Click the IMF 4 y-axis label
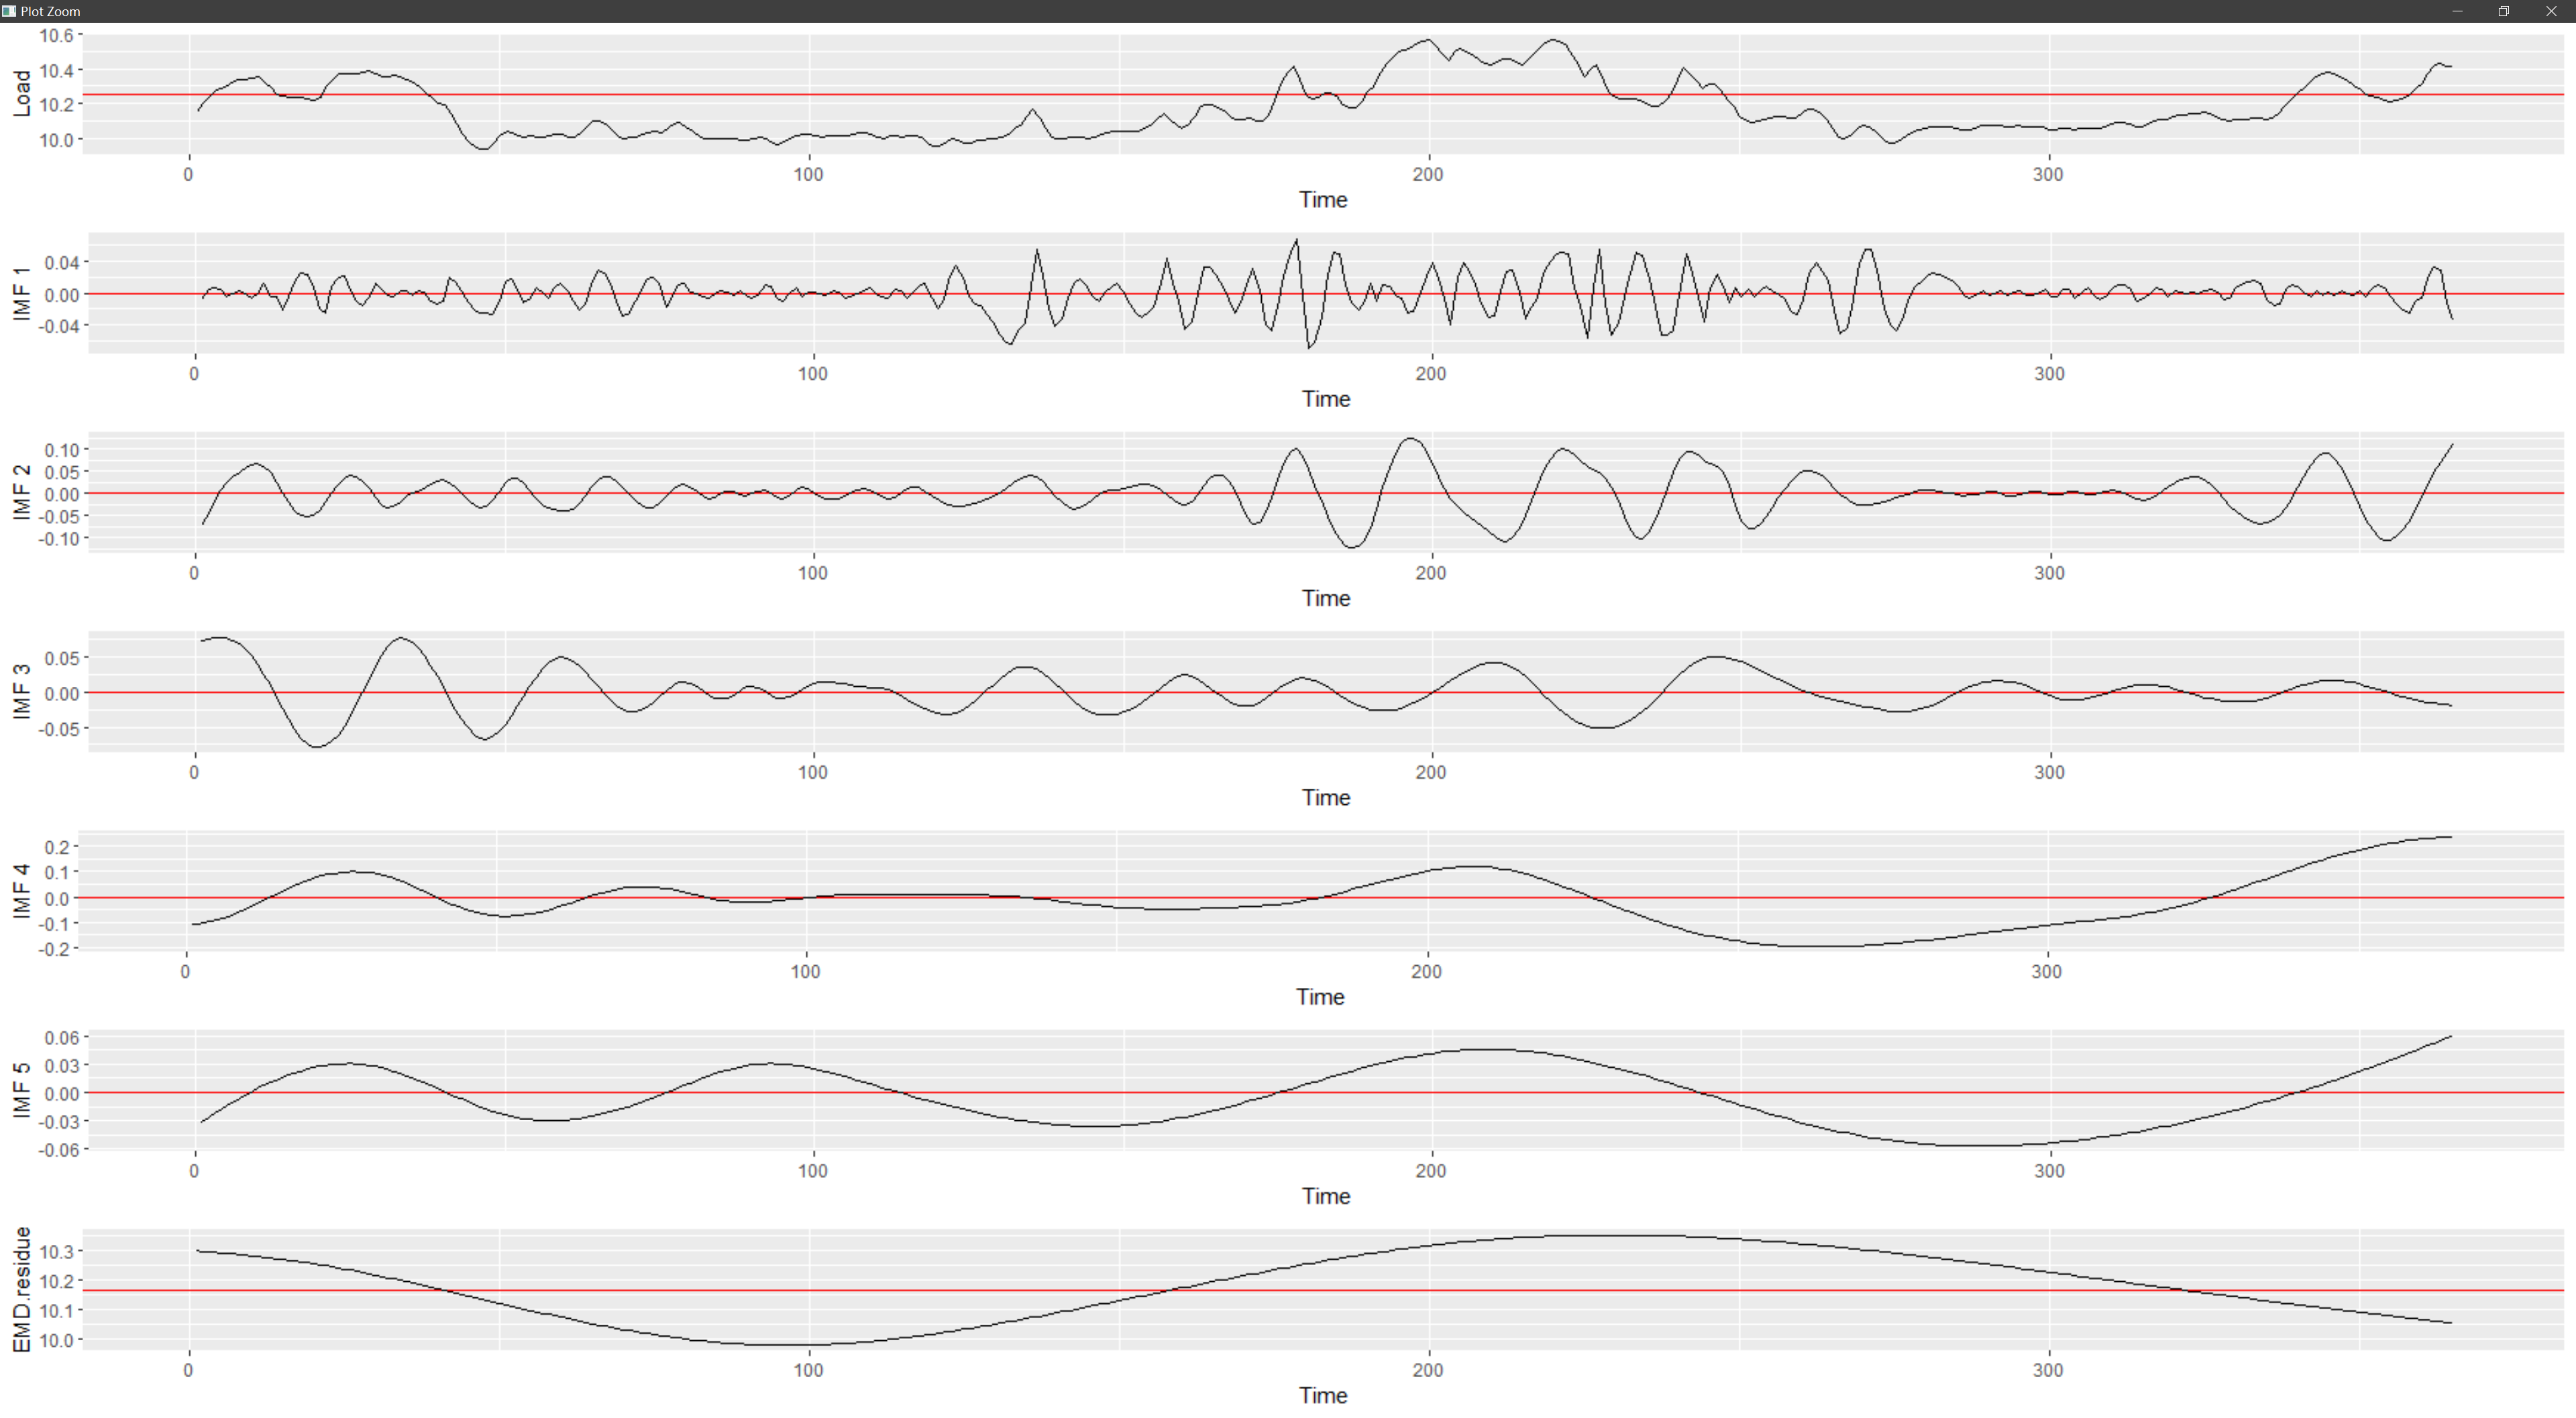Screen dimensions: 2576x1418 (21, 890)
